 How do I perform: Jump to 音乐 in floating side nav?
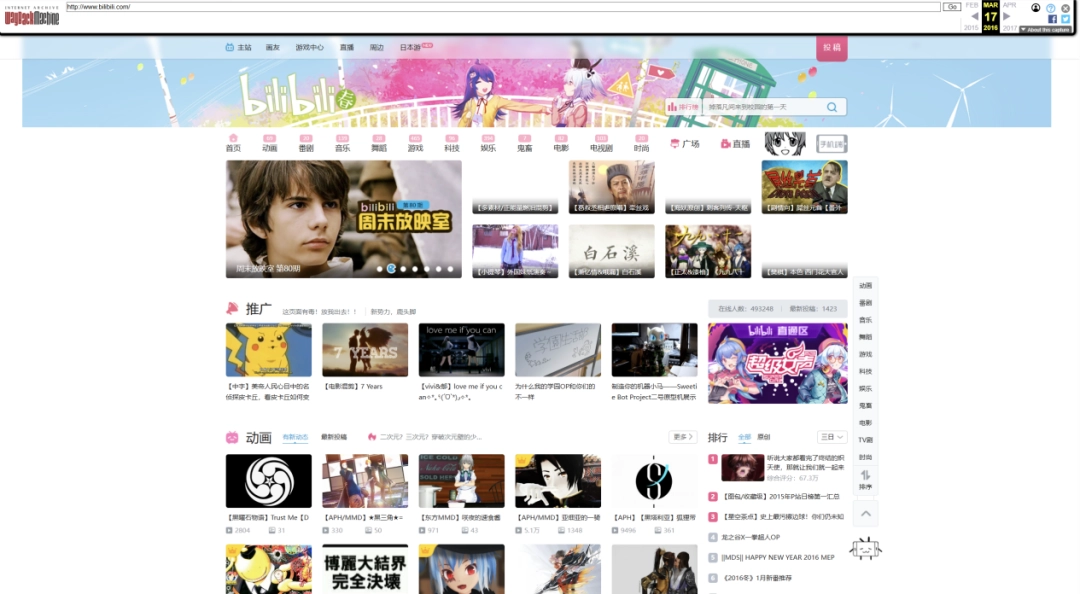point(865,320)
